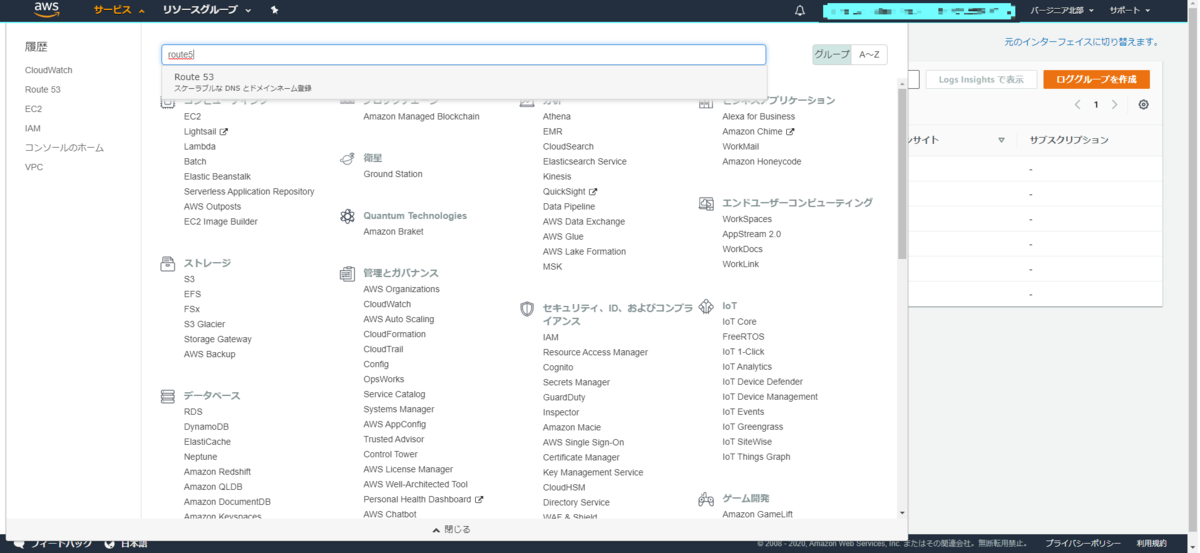Open Ground Station service link
1200x553 pixels.
[393, 174]
